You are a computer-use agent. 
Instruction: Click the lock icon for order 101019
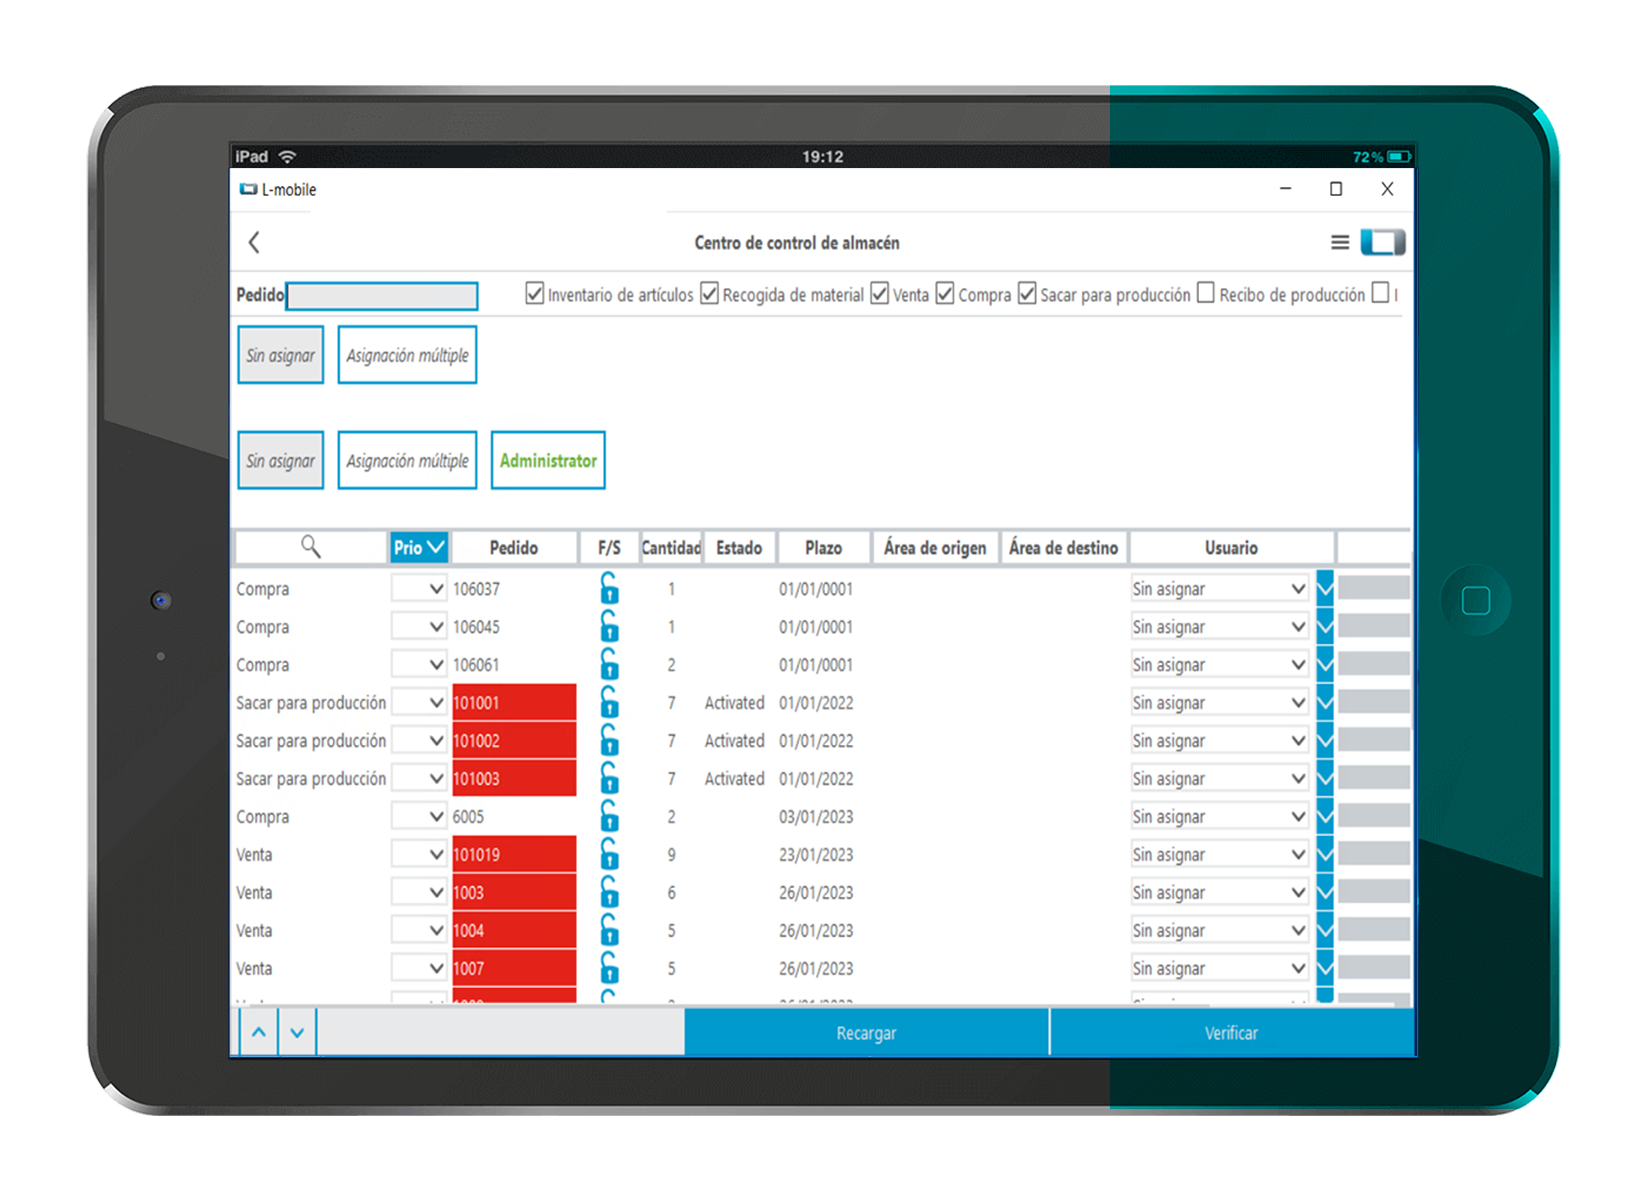609,855
